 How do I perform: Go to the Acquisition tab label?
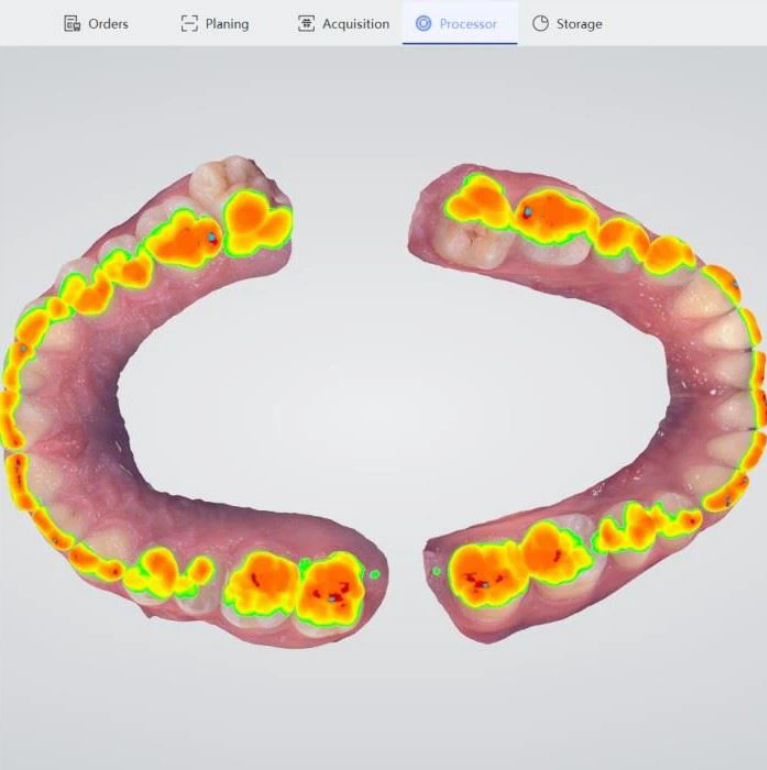[x=356, y=24]
